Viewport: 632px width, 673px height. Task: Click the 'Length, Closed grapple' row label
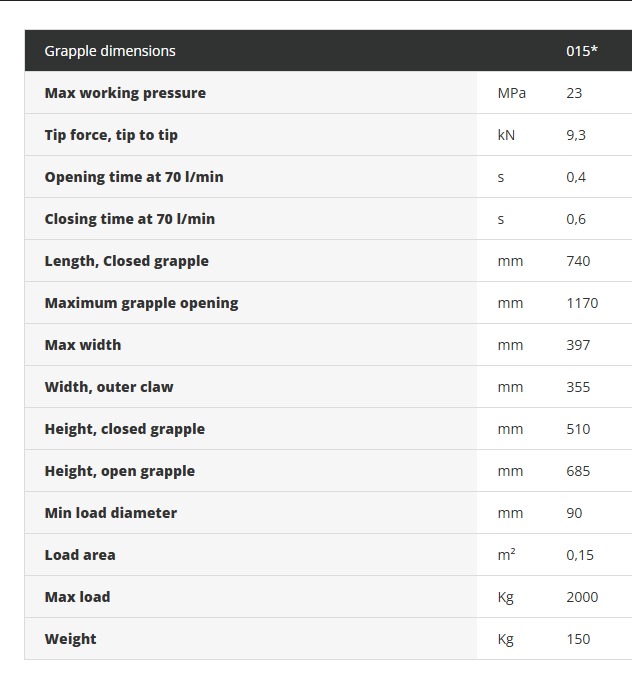tap(127, 261)
